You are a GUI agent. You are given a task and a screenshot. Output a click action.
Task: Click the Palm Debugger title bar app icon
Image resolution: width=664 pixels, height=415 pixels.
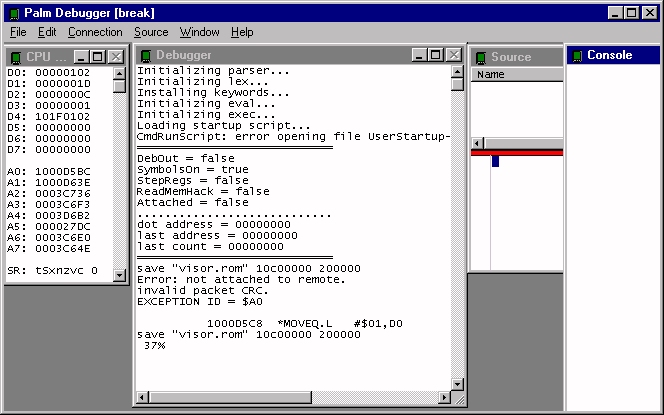tap(14, 14)
